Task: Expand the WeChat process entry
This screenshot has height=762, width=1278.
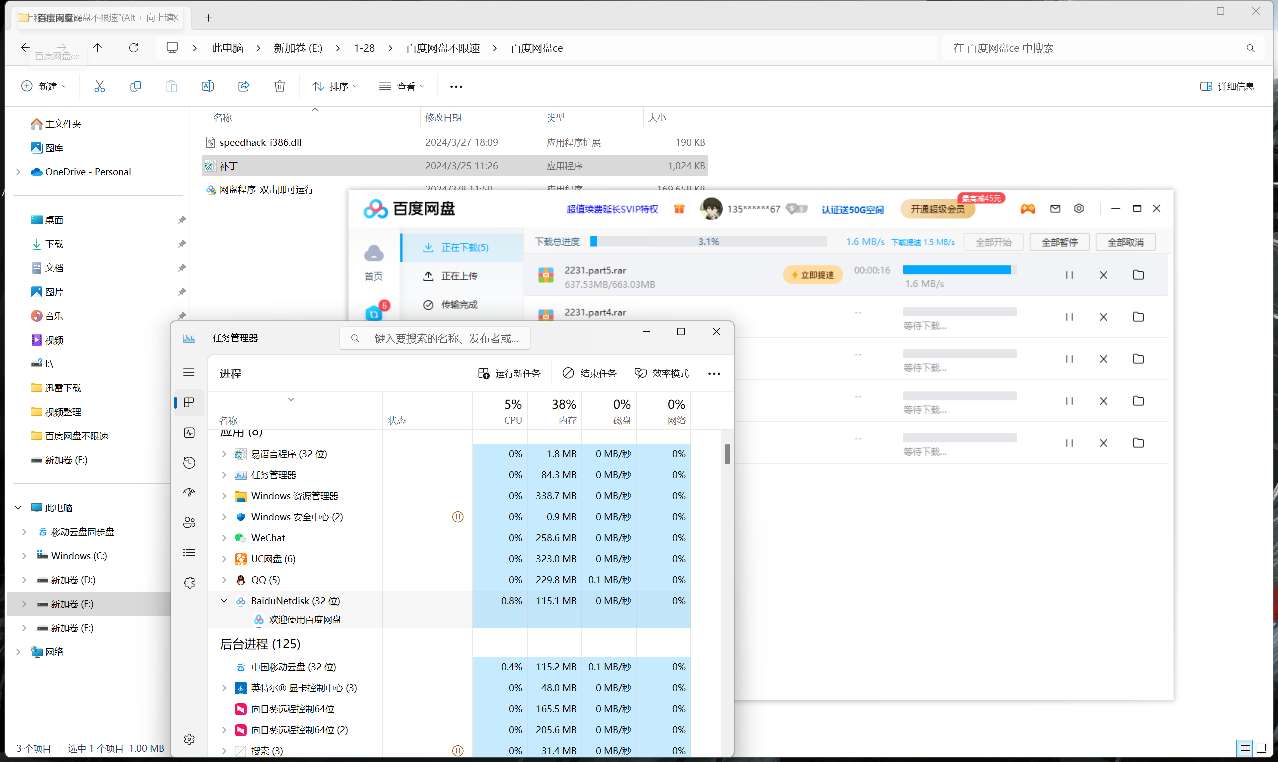Action: (224, 538)
